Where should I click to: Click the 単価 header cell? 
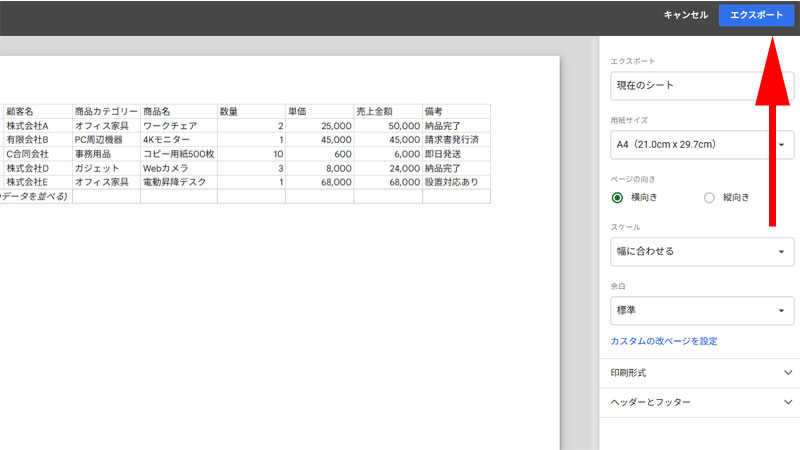[x=319, y=111]
